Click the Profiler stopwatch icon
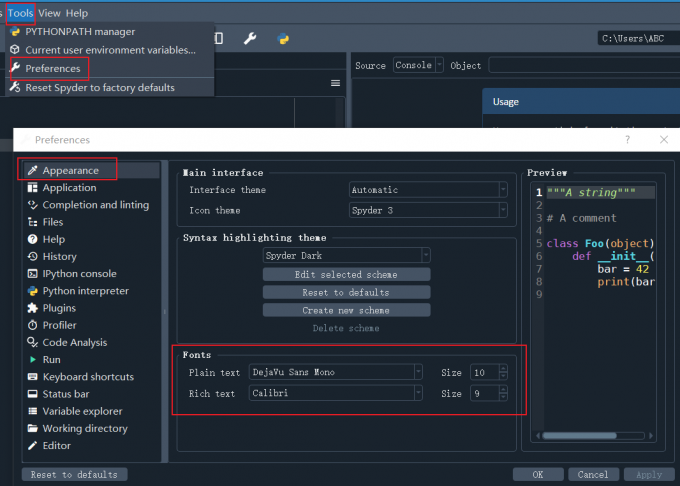The height and width of the screenshot is (486, 680). coord(33,325)
